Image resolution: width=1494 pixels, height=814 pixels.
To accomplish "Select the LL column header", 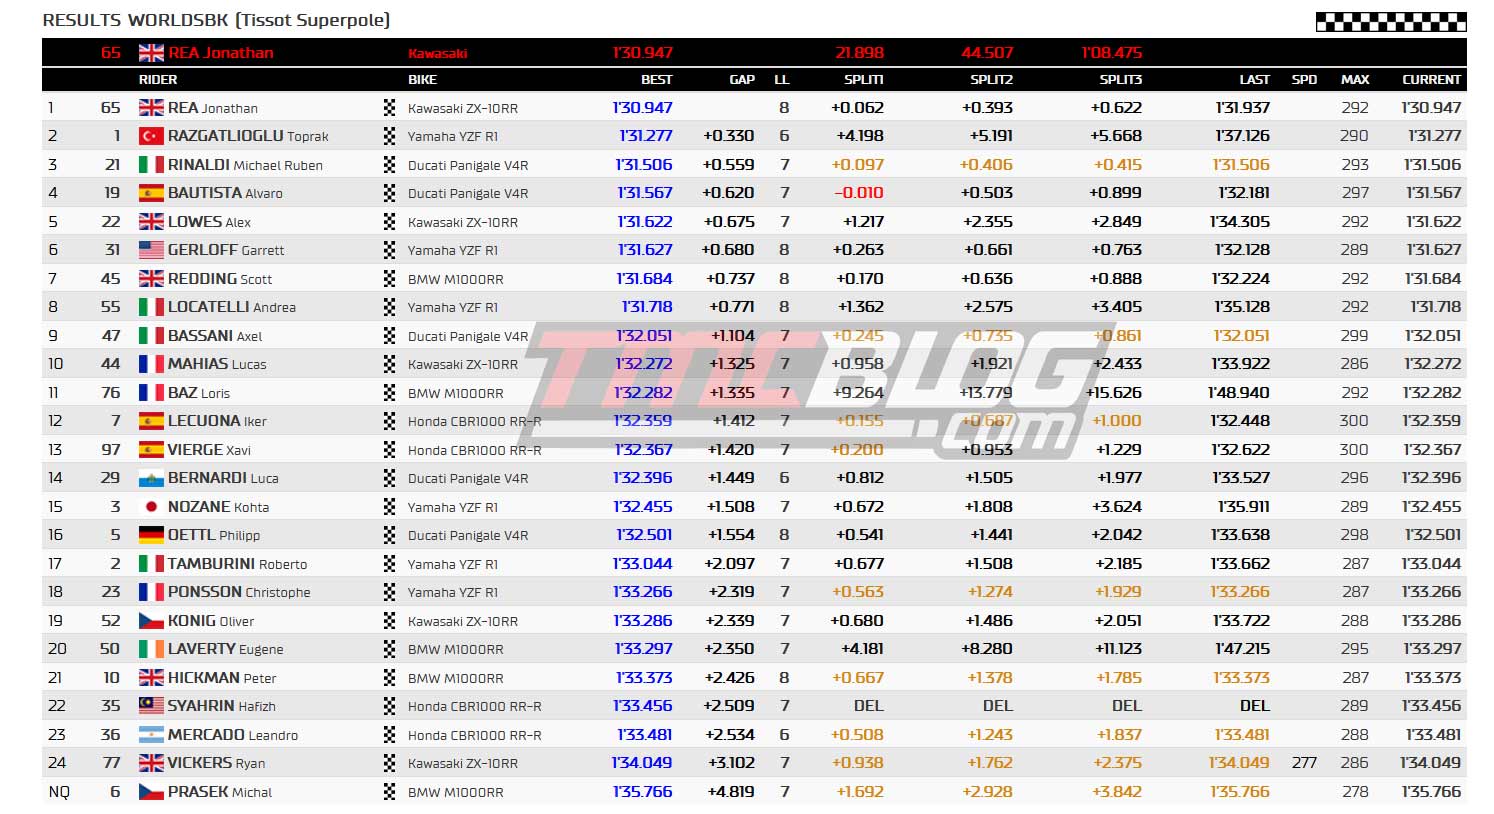I will pyautogui.click(x=782, y=80).
